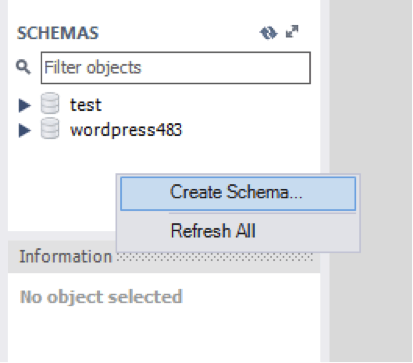Select the test schema name

pyautogui.click(x=86, y=105)
